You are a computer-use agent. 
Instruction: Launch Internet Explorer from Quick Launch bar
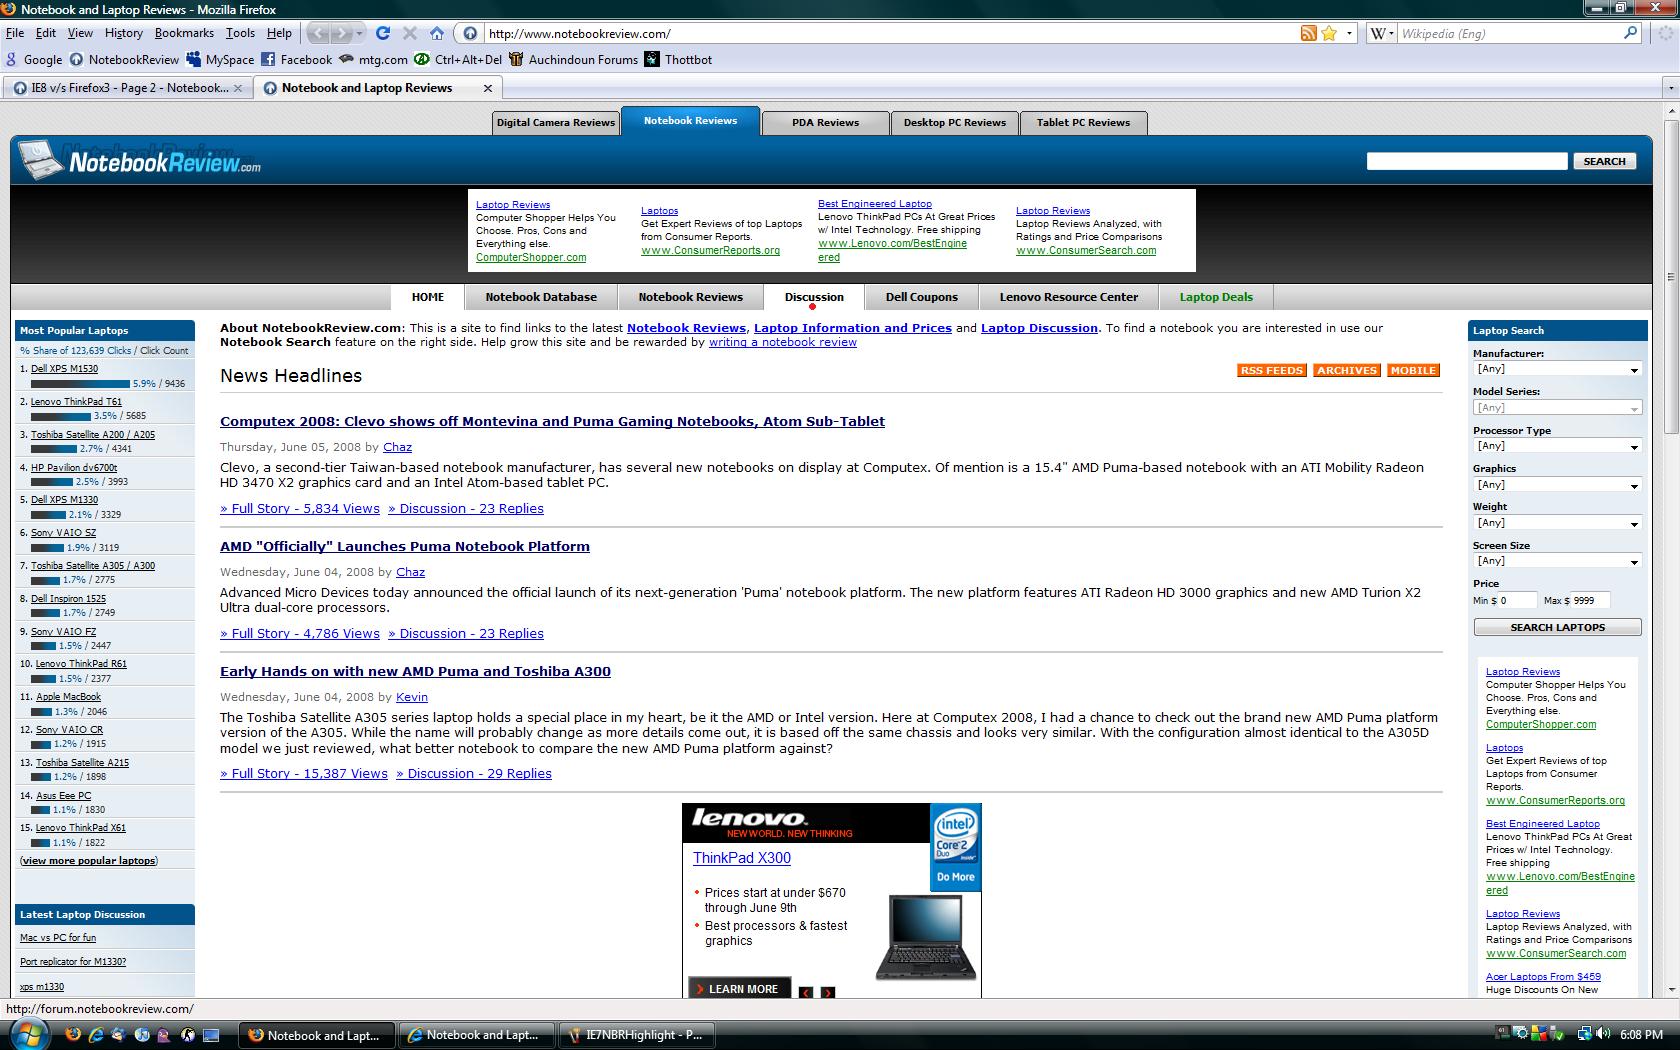pos(96,1035)
